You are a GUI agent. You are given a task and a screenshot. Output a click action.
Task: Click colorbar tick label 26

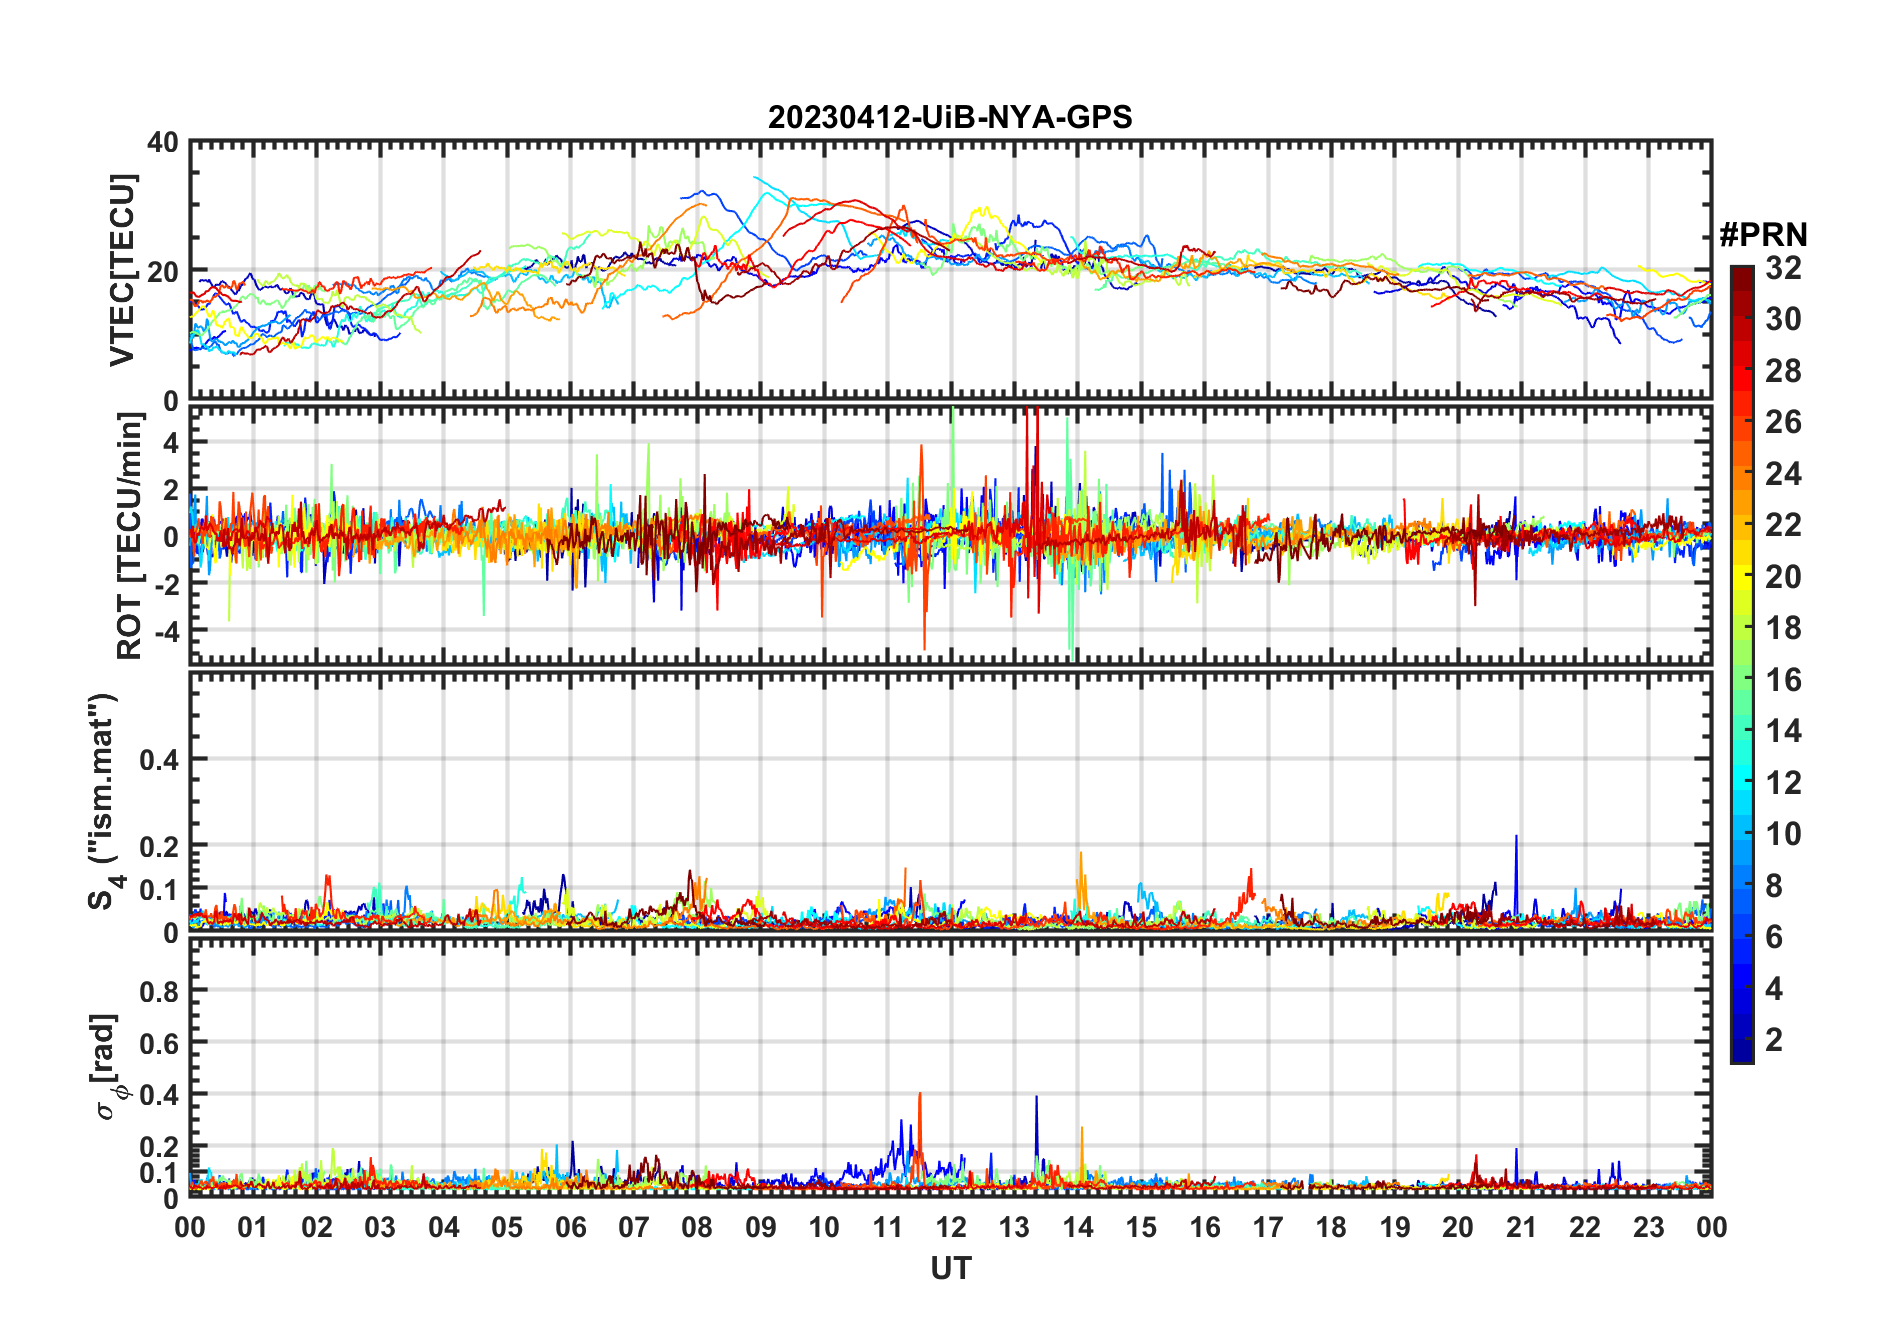1783,422
